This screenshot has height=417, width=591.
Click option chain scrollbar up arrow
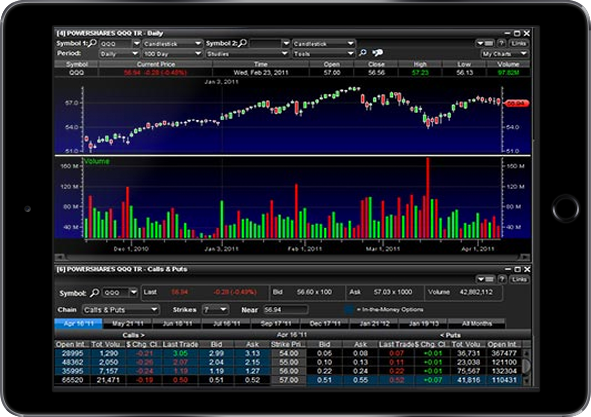pos(527,354)
